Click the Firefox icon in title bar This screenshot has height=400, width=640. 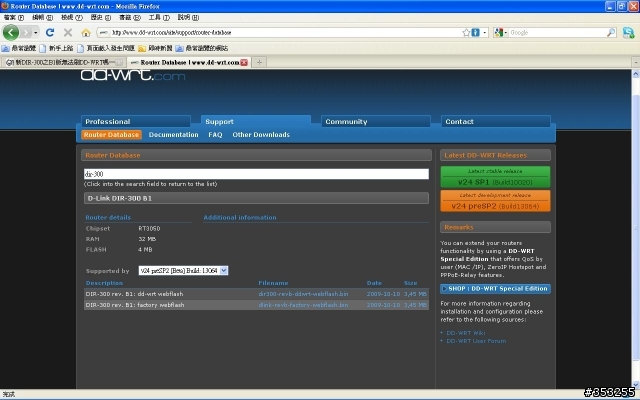click(x=5, y=6)
